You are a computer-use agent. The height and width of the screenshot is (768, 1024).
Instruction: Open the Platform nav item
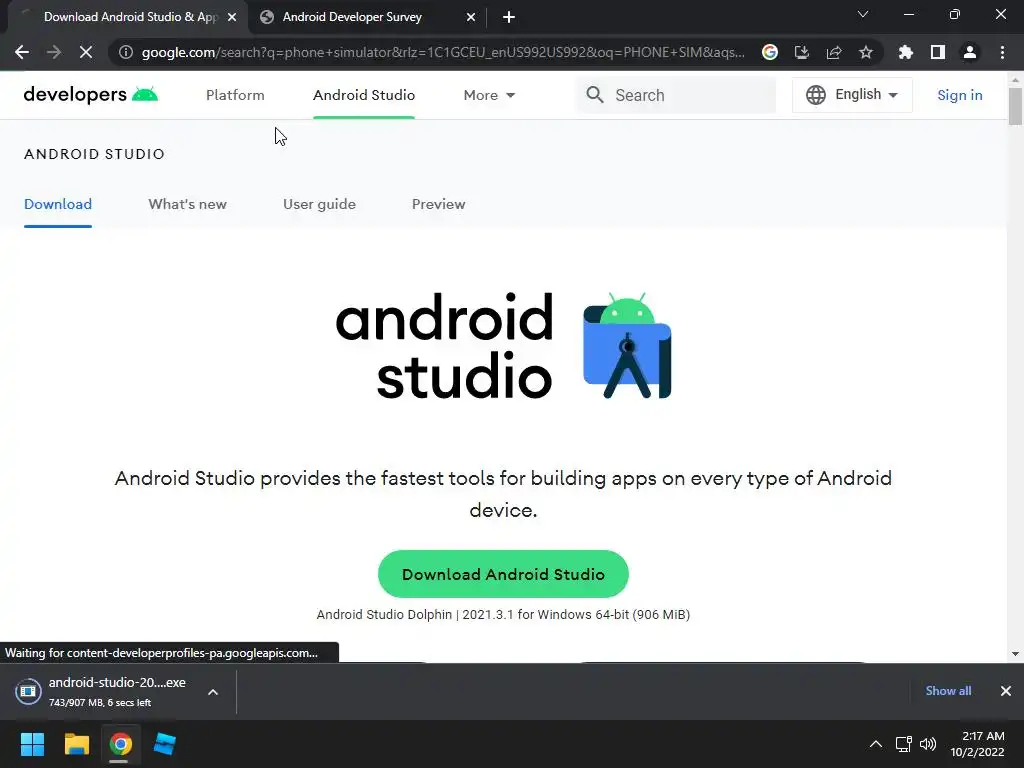tap(235, 95)
